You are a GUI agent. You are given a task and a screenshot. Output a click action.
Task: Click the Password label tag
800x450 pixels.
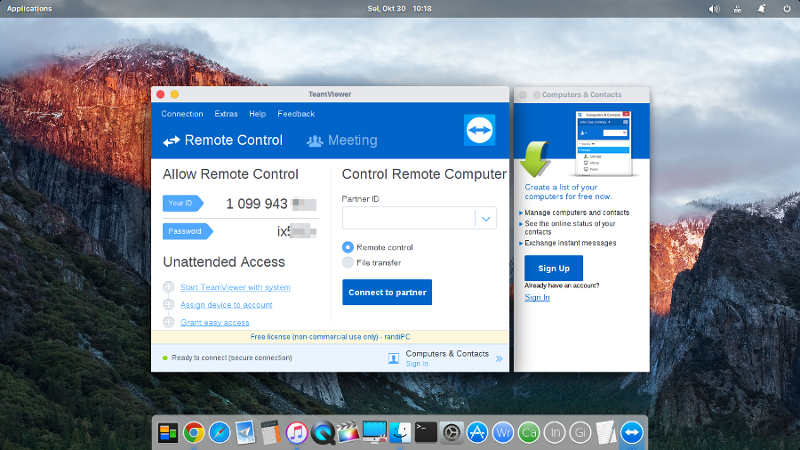[x=187, y=231]
